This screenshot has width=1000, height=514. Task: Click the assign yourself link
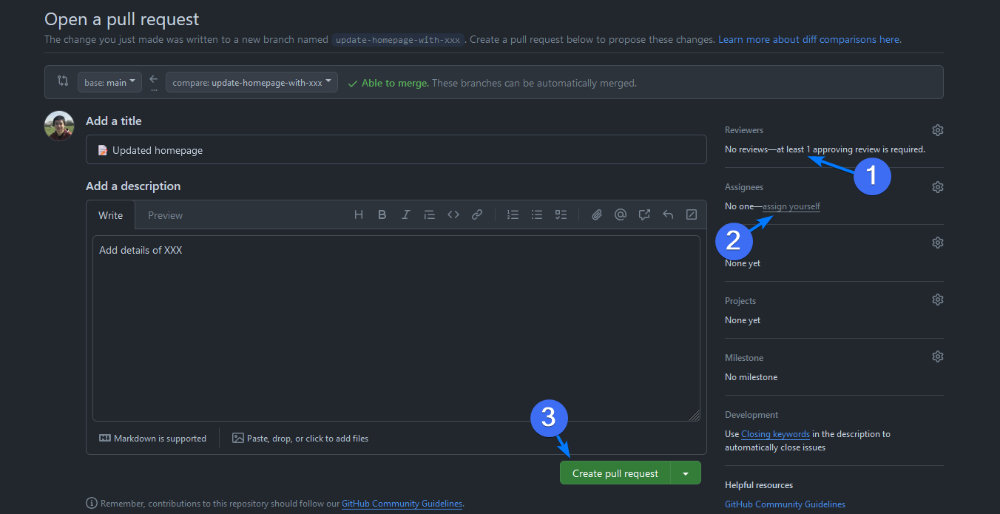[791, 206]
